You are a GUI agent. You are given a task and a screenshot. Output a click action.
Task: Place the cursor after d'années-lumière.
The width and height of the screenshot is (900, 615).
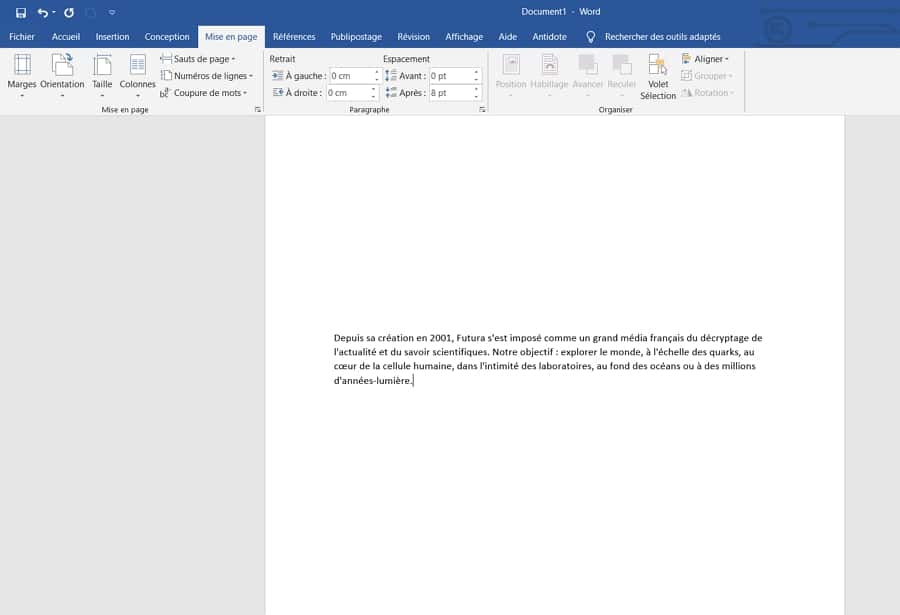point(413,380)
